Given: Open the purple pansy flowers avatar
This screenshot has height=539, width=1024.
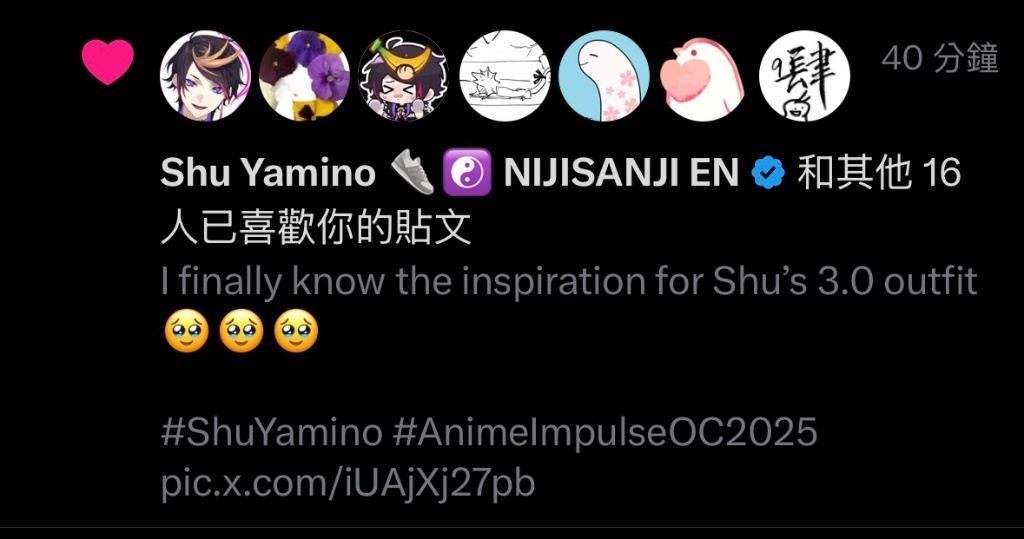Looking at the screenshot, I should tap(304, 76).
